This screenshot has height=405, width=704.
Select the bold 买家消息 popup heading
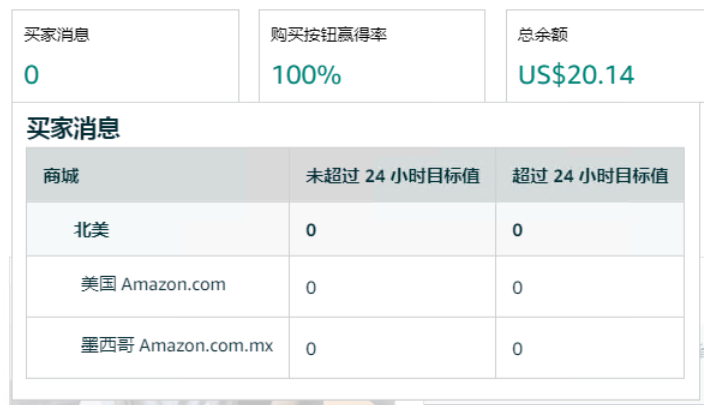pyautogui.click(x=73, y=128)
